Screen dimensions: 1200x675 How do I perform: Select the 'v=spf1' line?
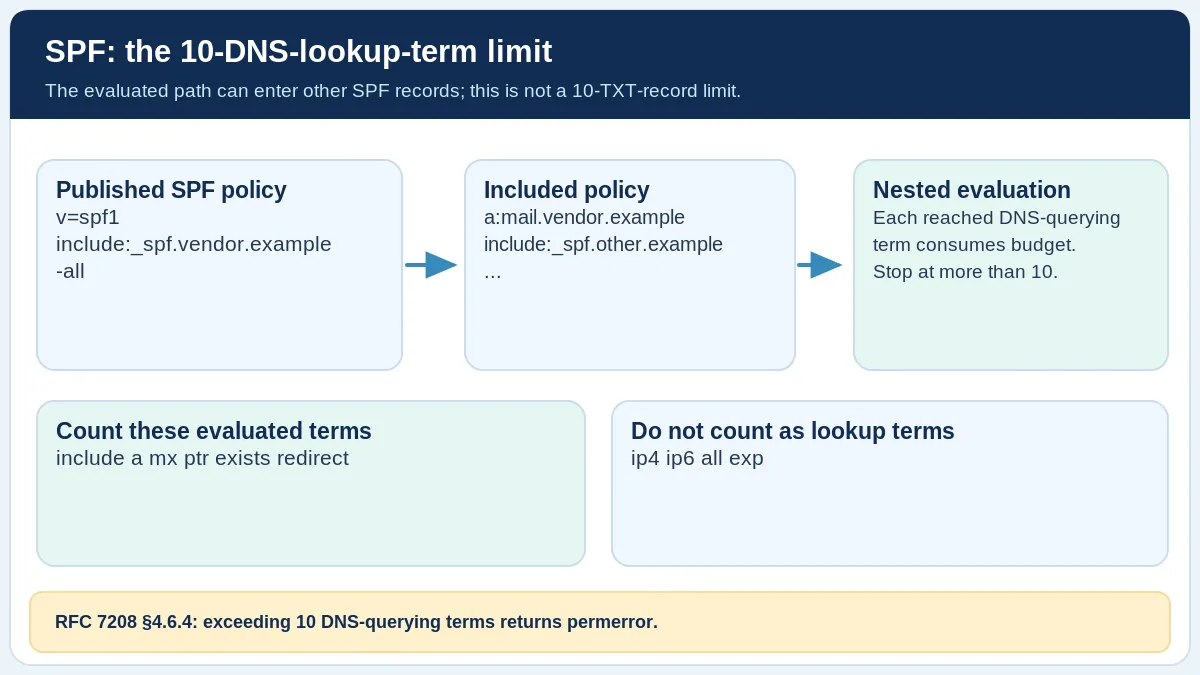(88, 217)
